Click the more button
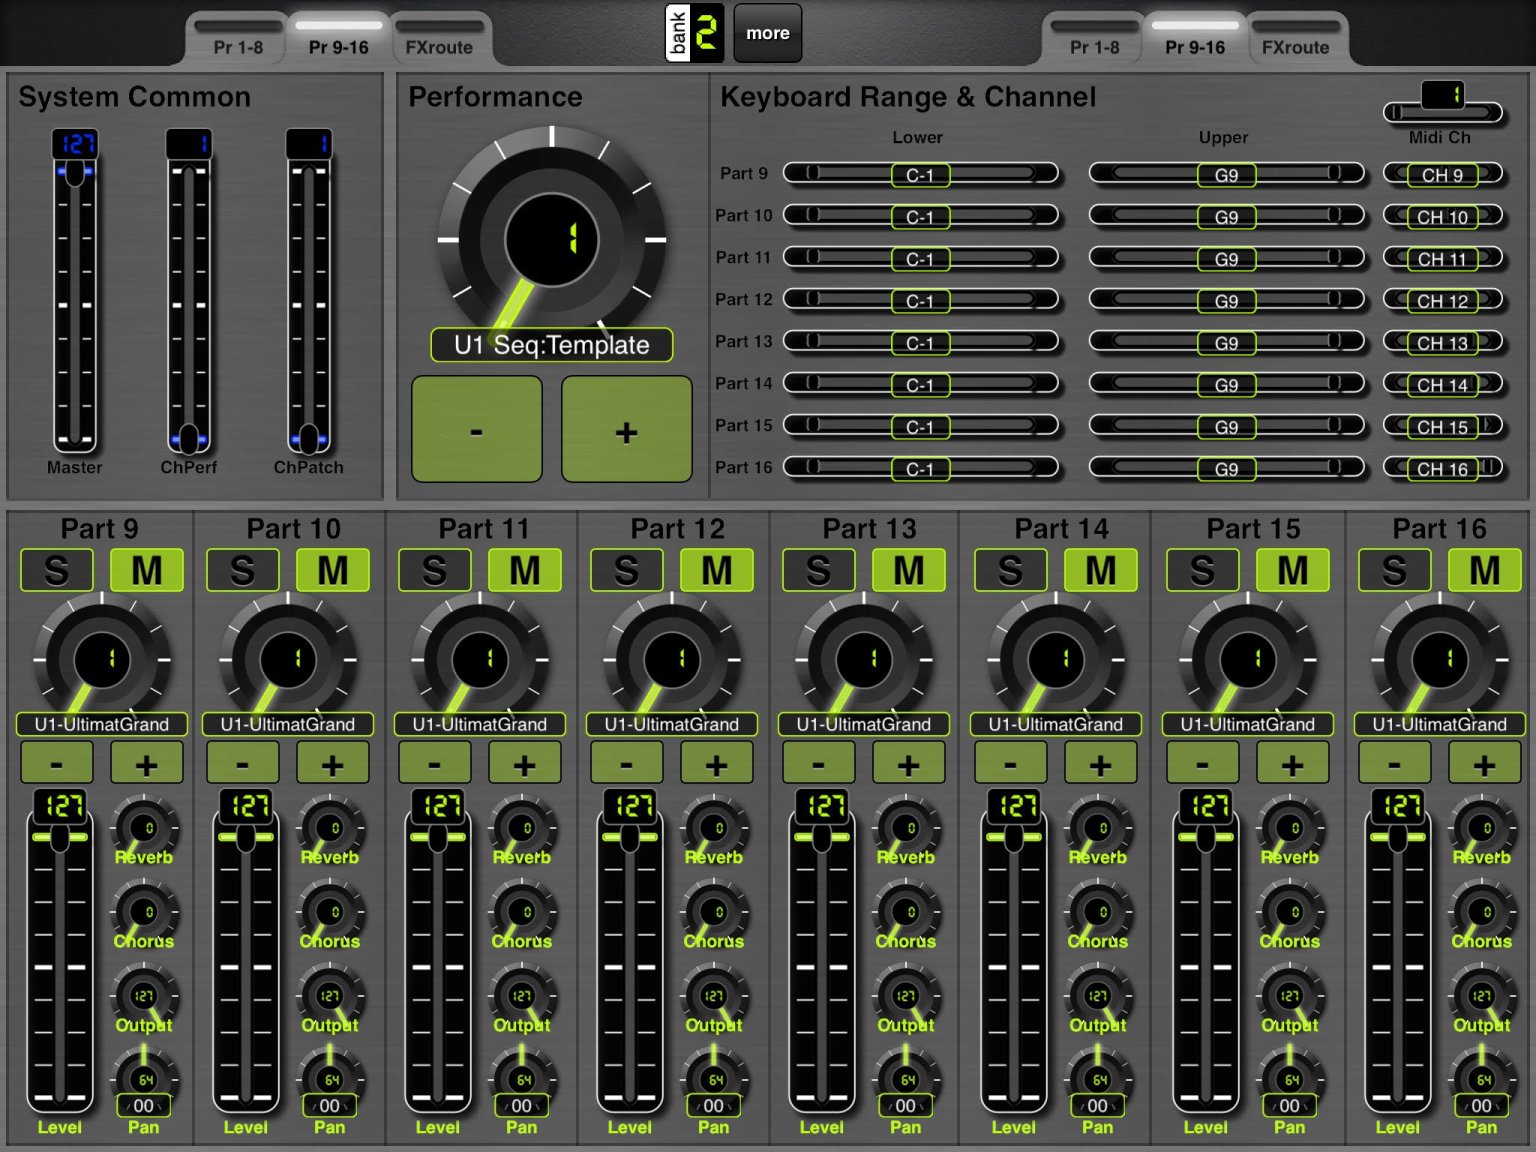The width and height of the screenshot is (1536, 1152). [768, 33]
